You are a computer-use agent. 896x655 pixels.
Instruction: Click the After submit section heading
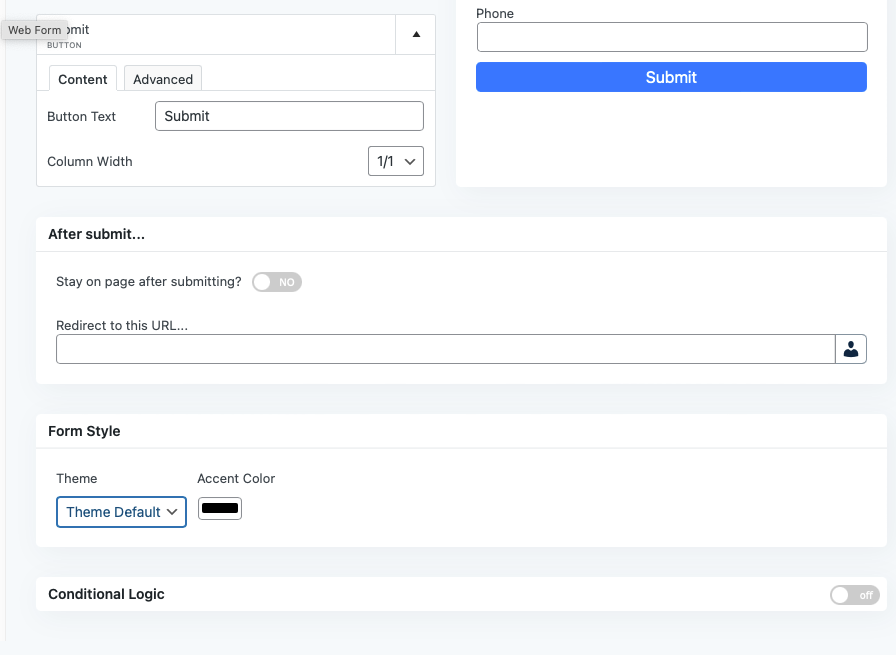[97, 234]
